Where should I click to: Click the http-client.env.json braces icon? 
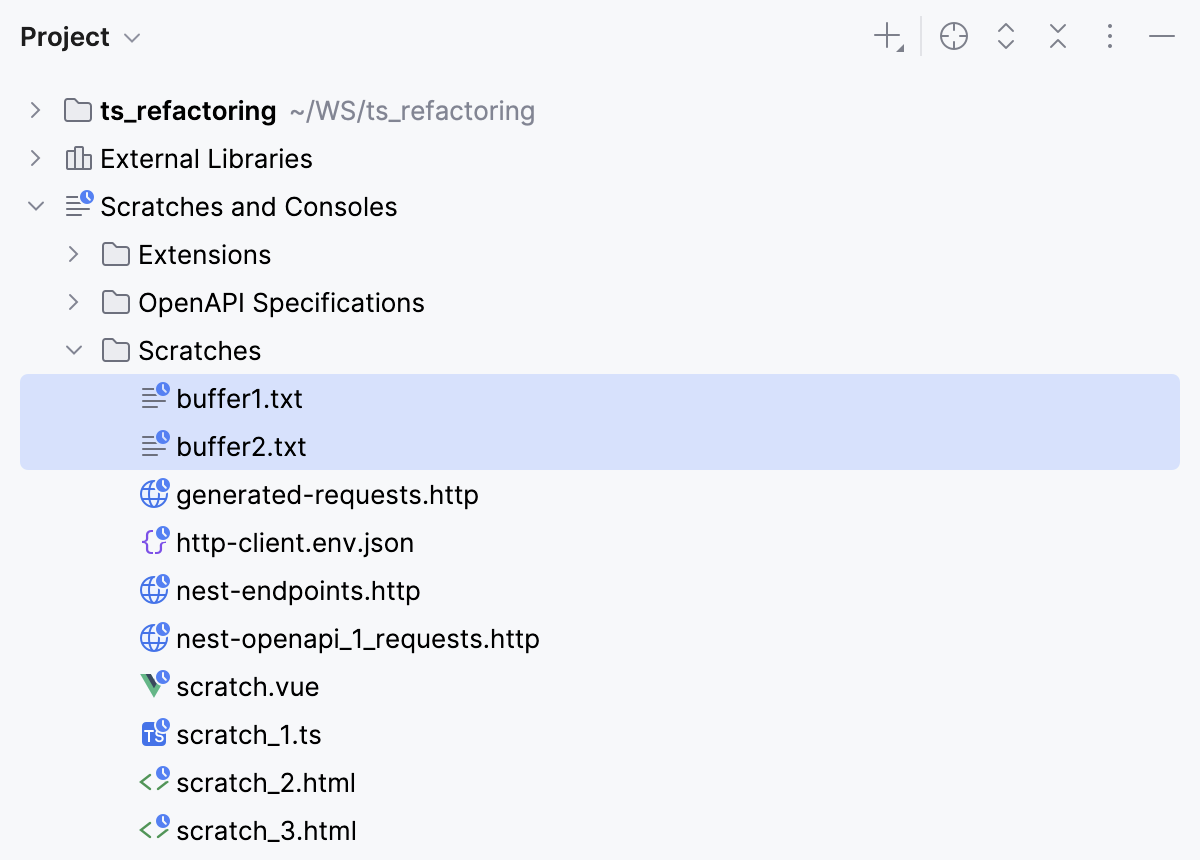click(154, 542)
